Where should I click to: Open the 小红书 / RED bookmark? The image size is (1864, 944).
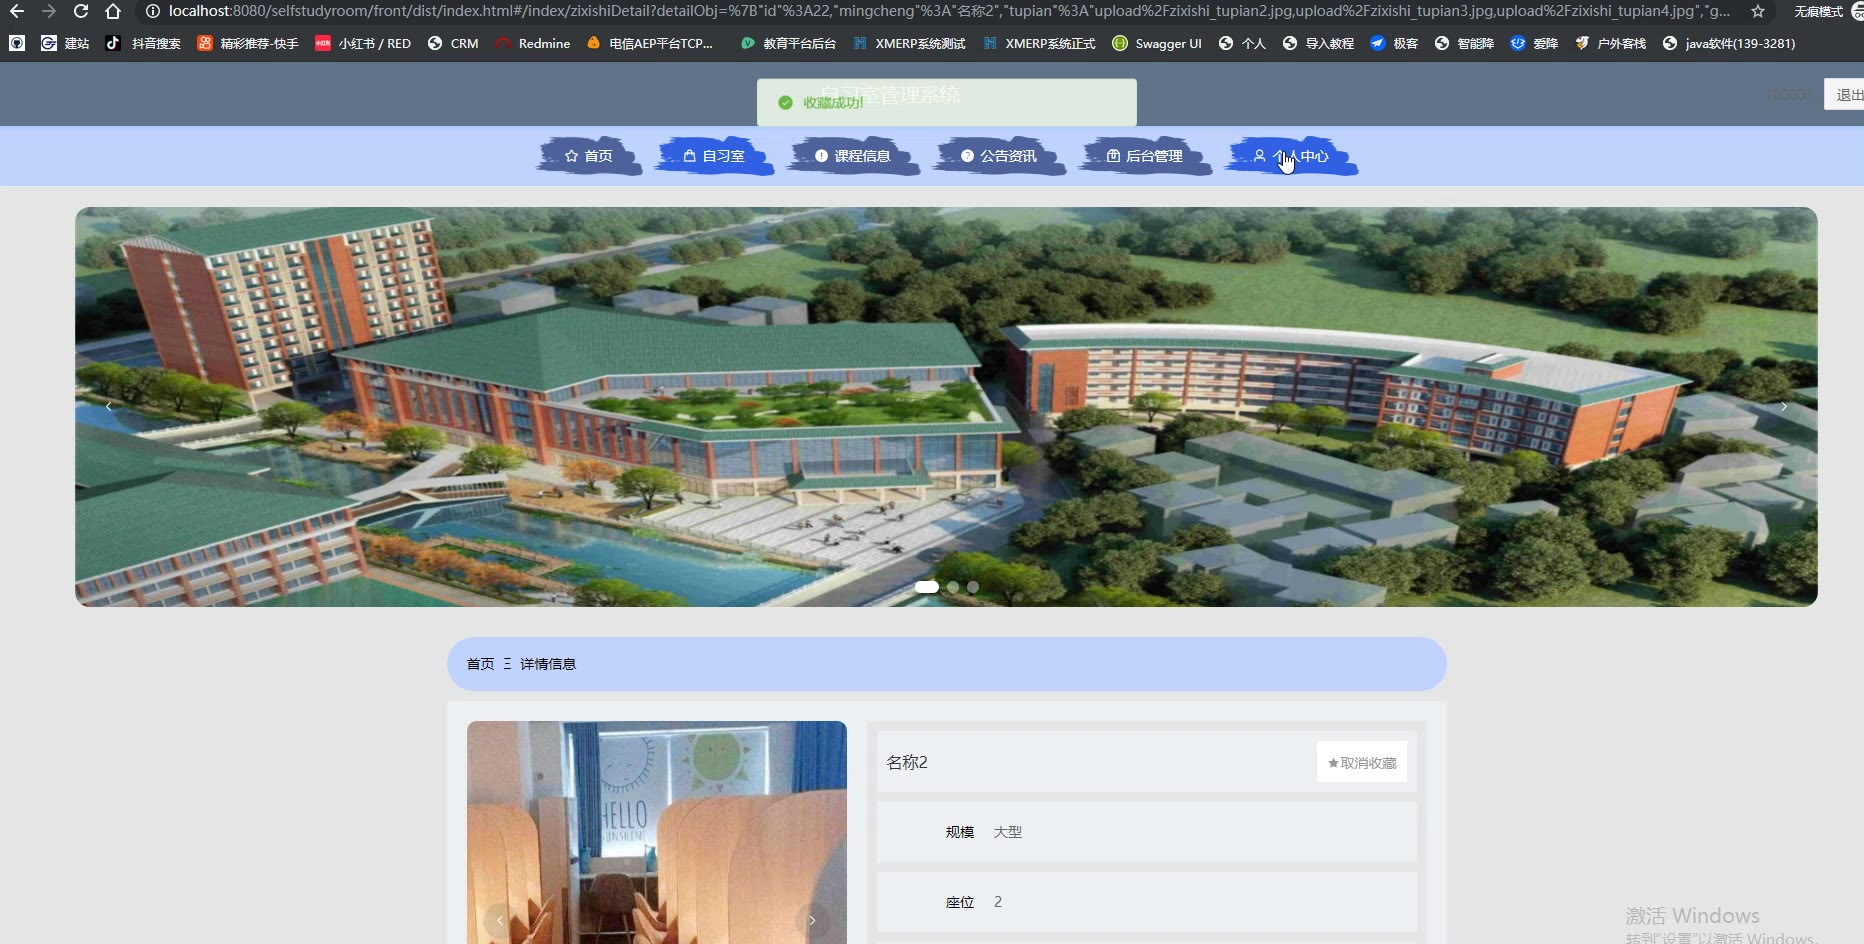363,43
